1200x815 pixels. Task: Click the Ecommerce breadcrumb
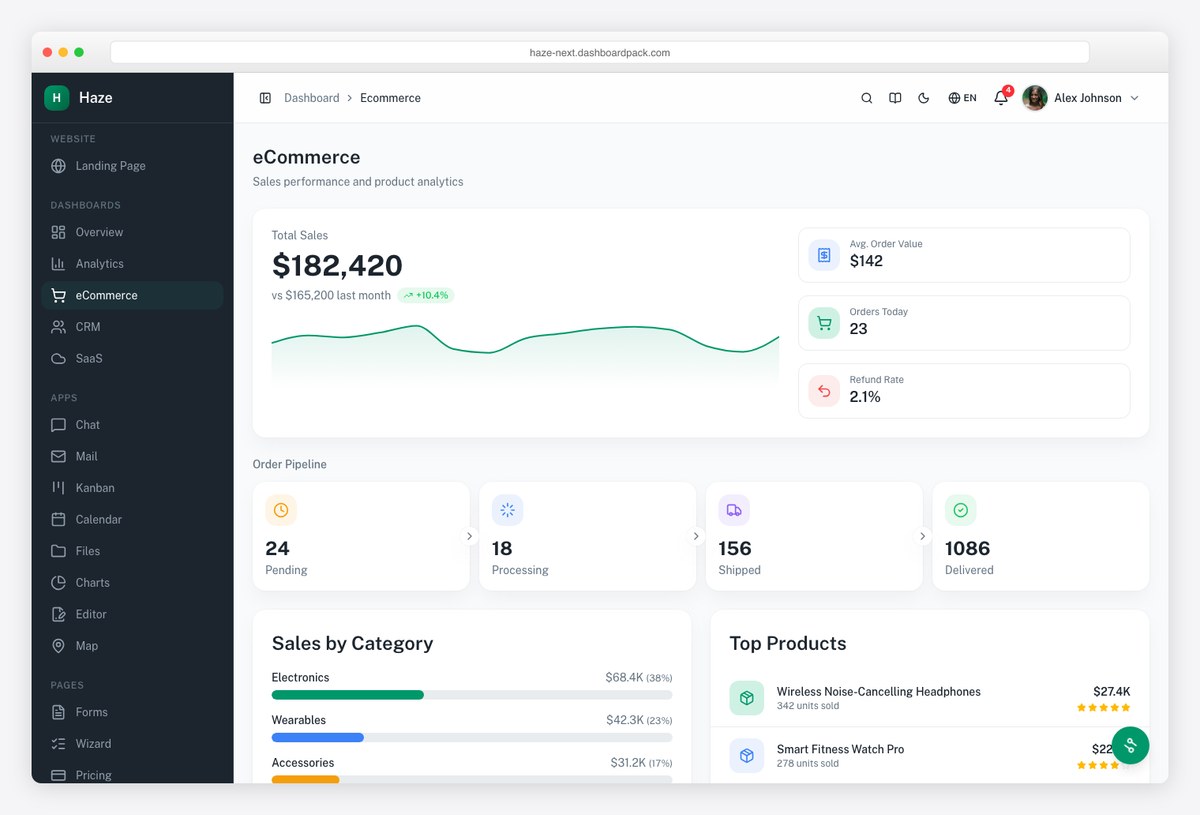pos(390,98)
